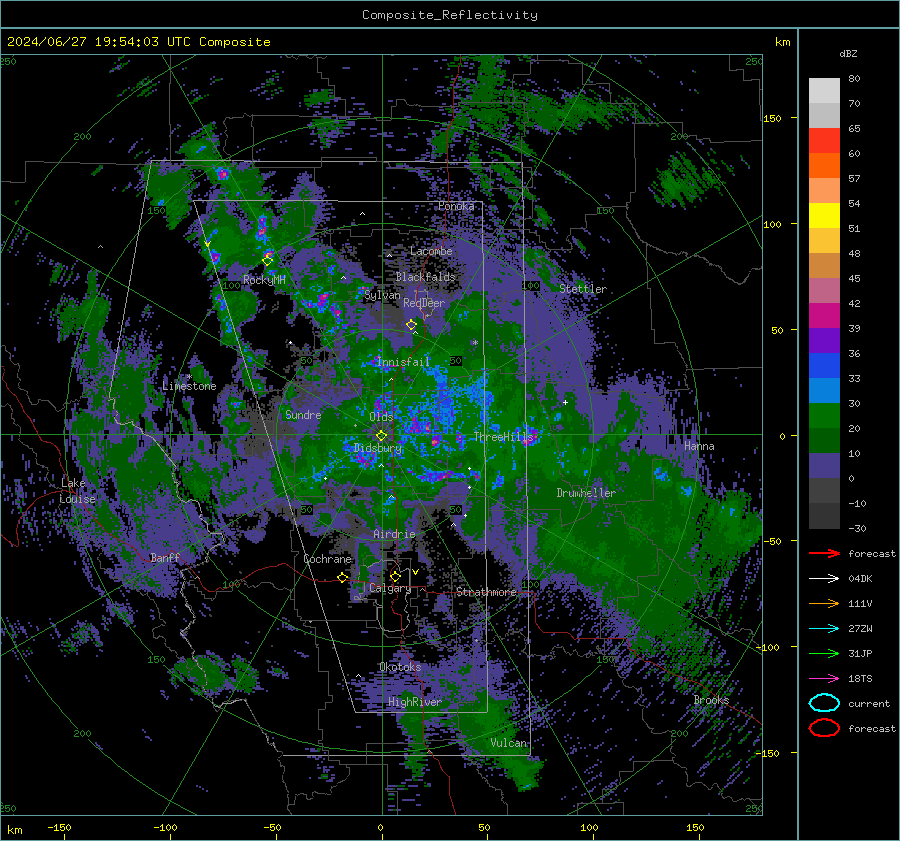Click the Sundre city label

(x=303, y=414)
